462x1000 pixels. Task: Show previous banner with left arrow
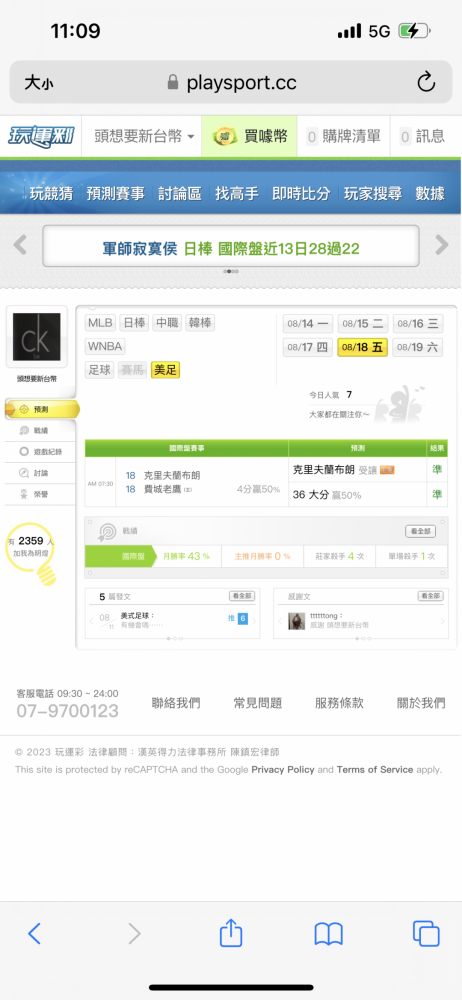coord(20,244)
